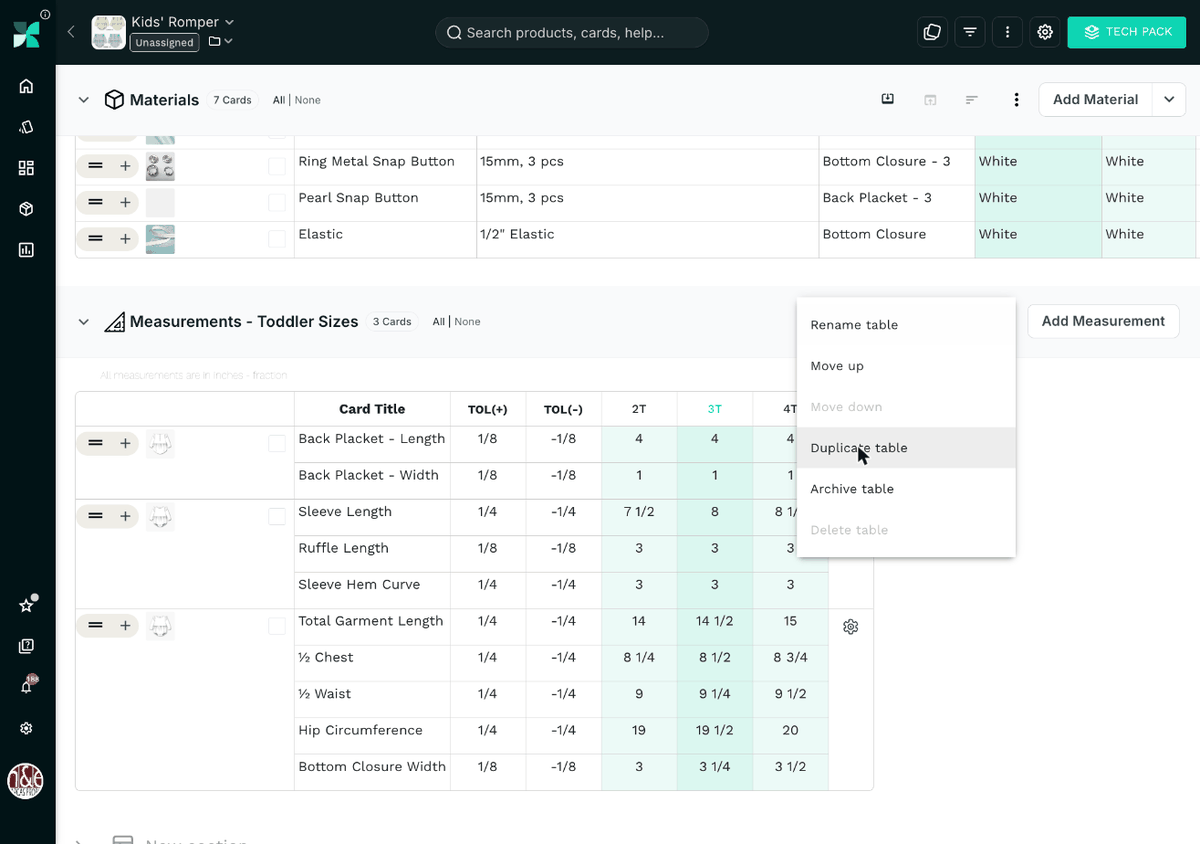Collapse Measurements - Toddler Sizes section

click(84, 322)
